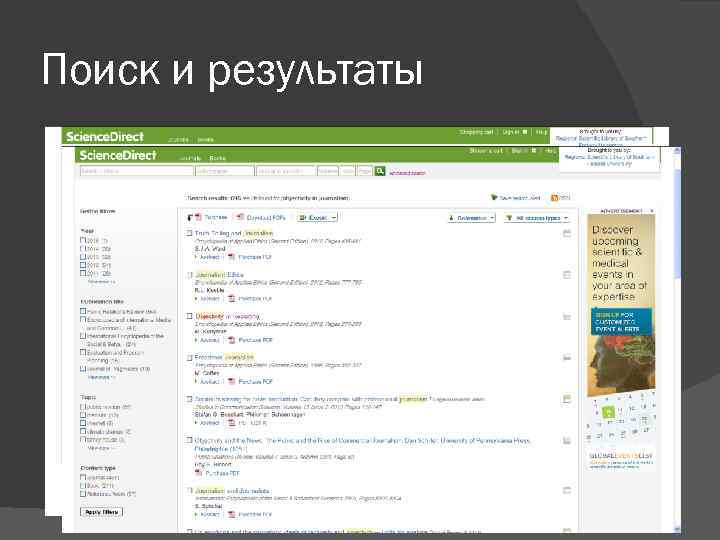
Task: Expand Abstract of Truth Telling and Journalism
Action: point(207,257)
